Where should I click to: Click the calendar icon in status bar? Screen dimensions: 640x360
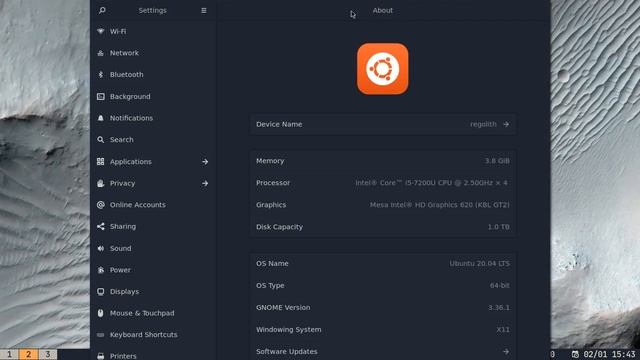click(x=575, y=354)
